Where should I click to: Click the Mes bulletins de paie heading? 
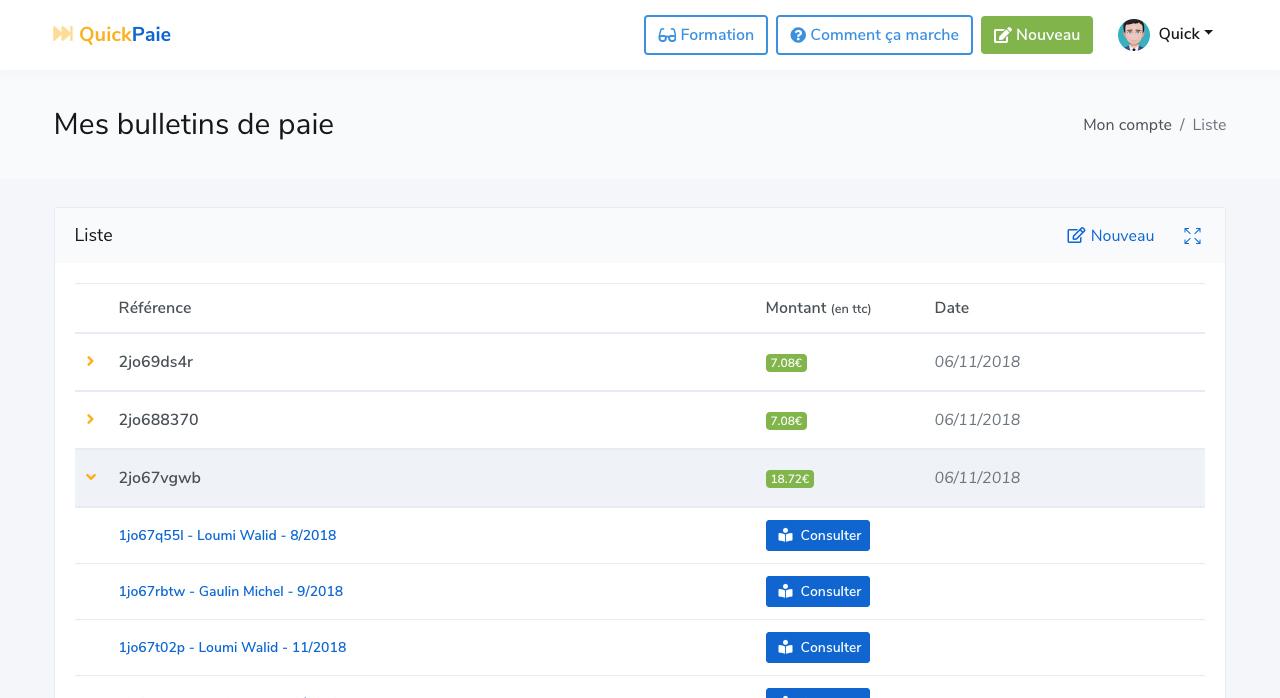(x=194, y=125)
